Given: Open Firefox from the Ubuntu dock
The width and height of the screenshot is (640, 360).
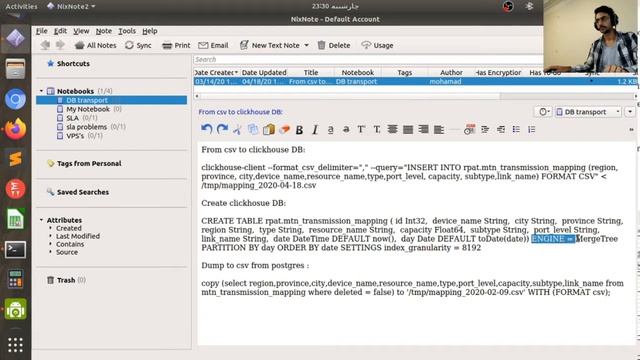Looking at the screenshot, I should (x=15, y=129).
